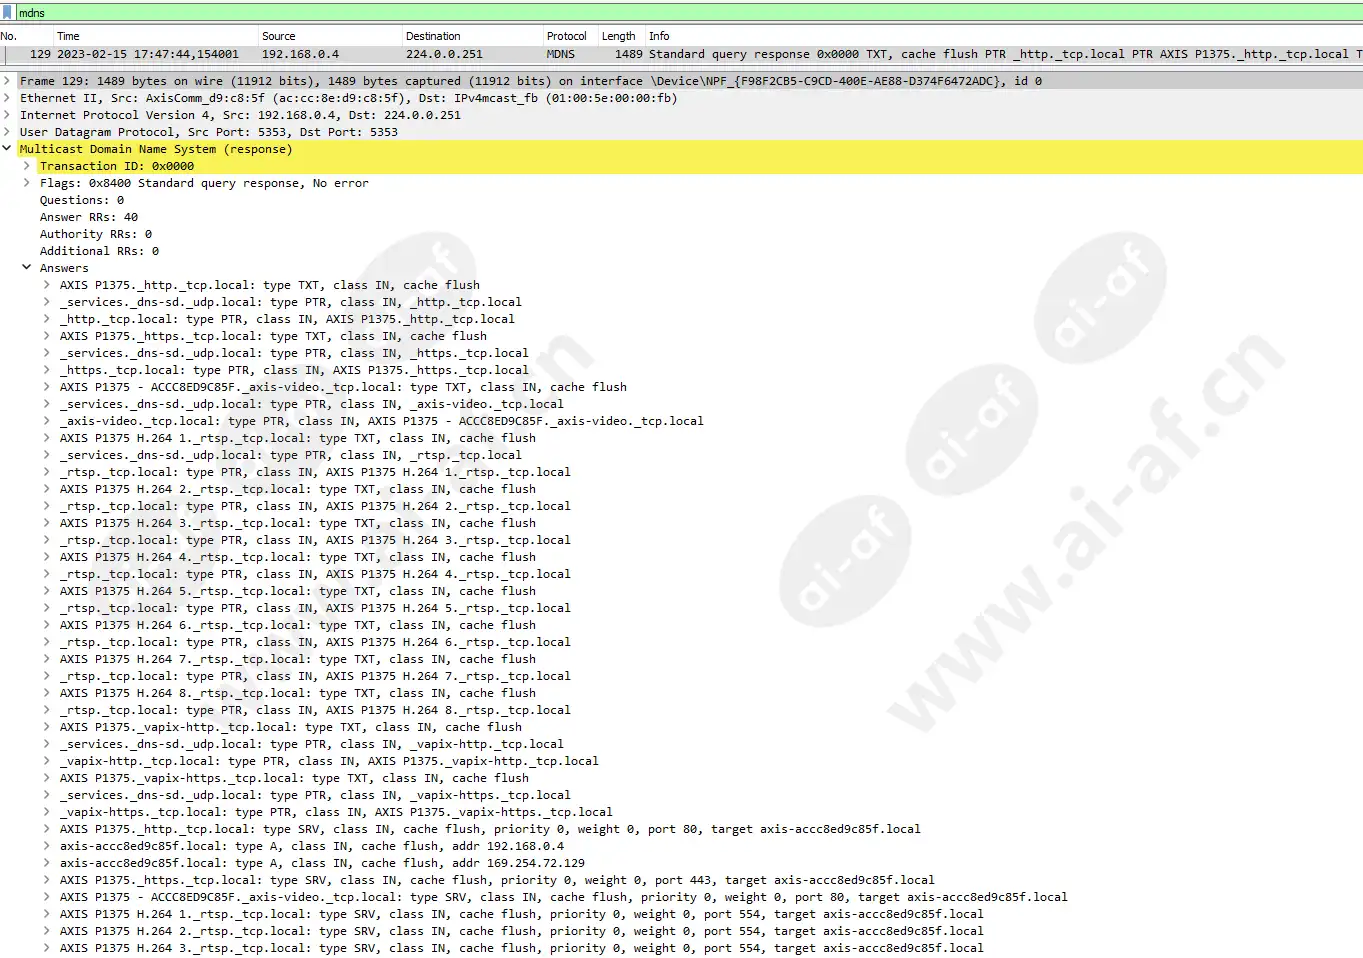Image resolution: width=1363 pixels, height=958 pixels.
Task: Expand AXIS P1375 H.264 1._rtsp TXT record
Action: click(47, 438)
